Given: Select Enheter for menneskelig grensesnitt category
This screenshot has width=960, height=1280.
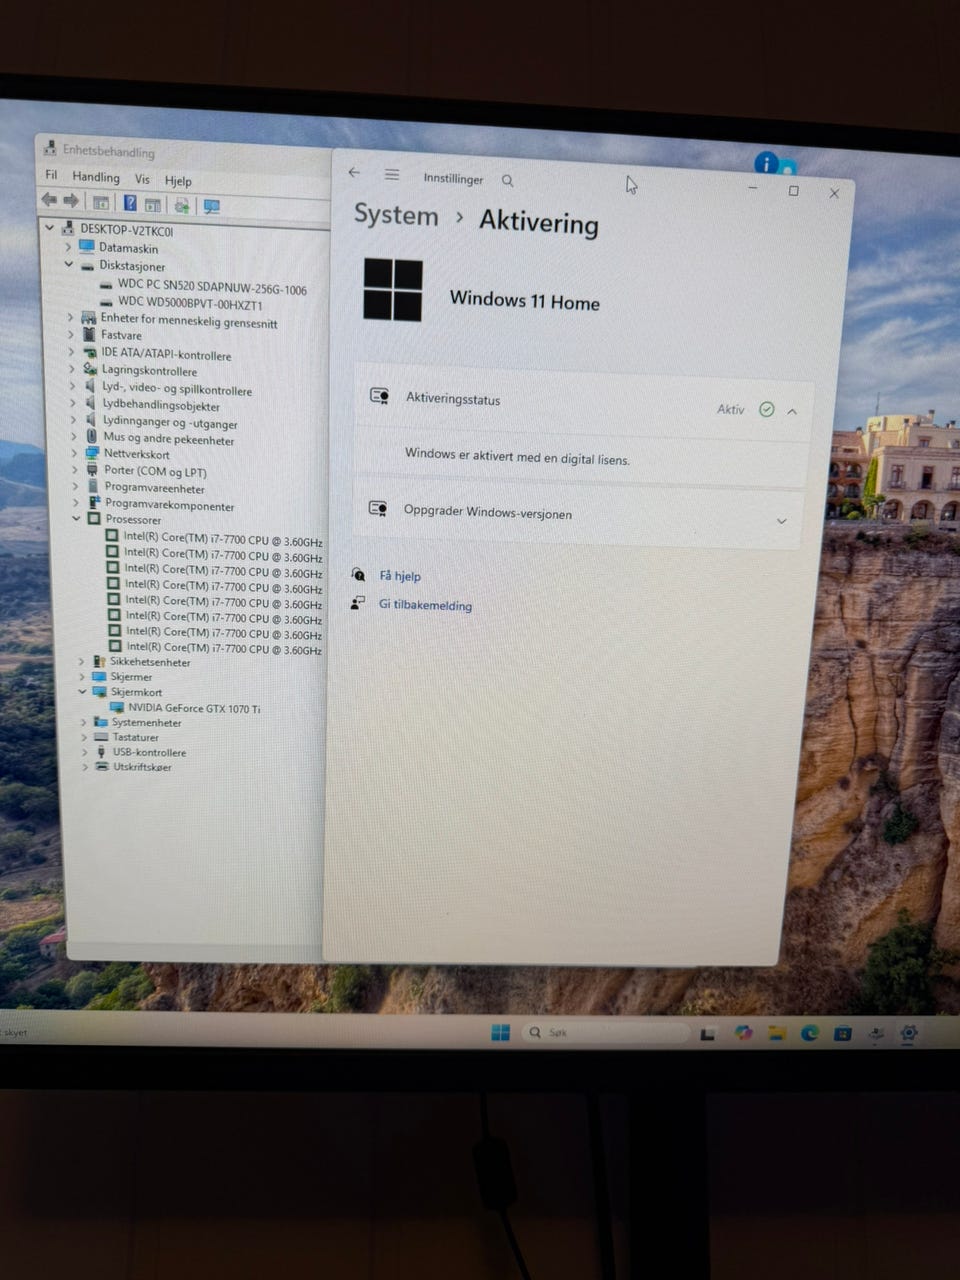Looking at the screenshot, I should pos(189,321).
